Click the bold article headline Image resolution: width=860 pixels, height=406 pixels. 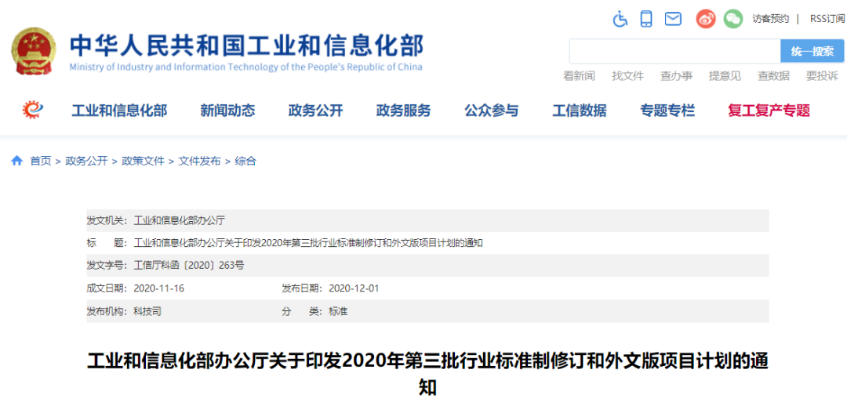click(428, 374)
